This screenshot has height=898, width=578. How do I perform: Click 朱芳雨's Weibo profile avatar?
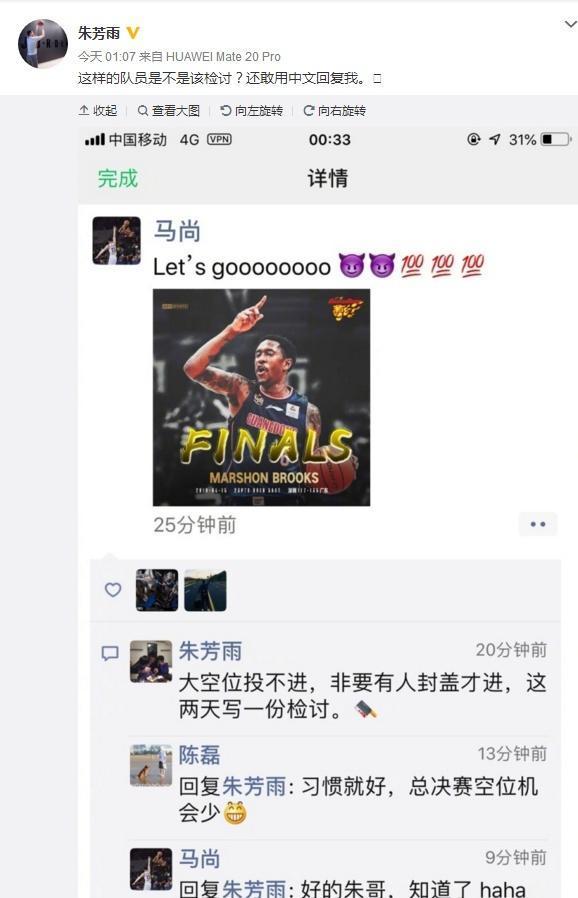(x=43, y=44)
